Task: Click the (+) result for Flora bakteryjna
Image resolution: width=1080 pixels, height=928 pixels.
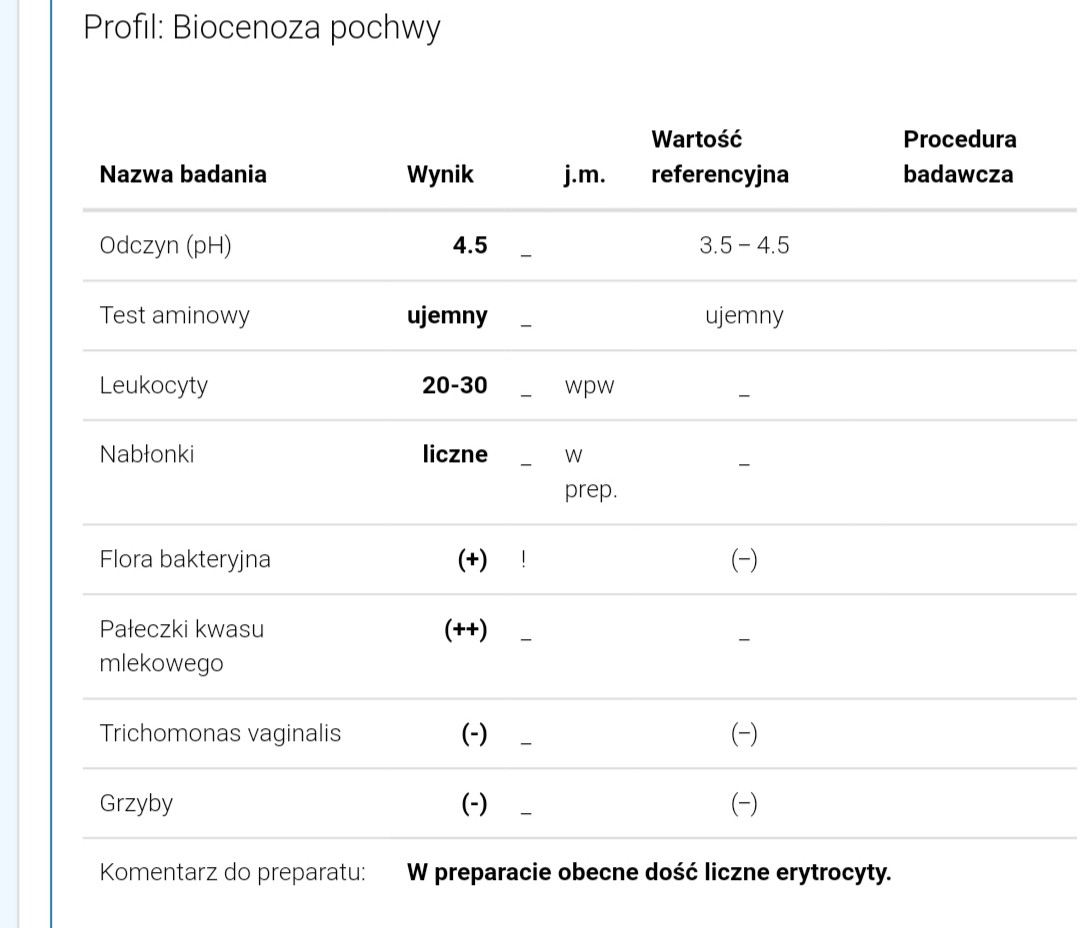Action: 472,559
